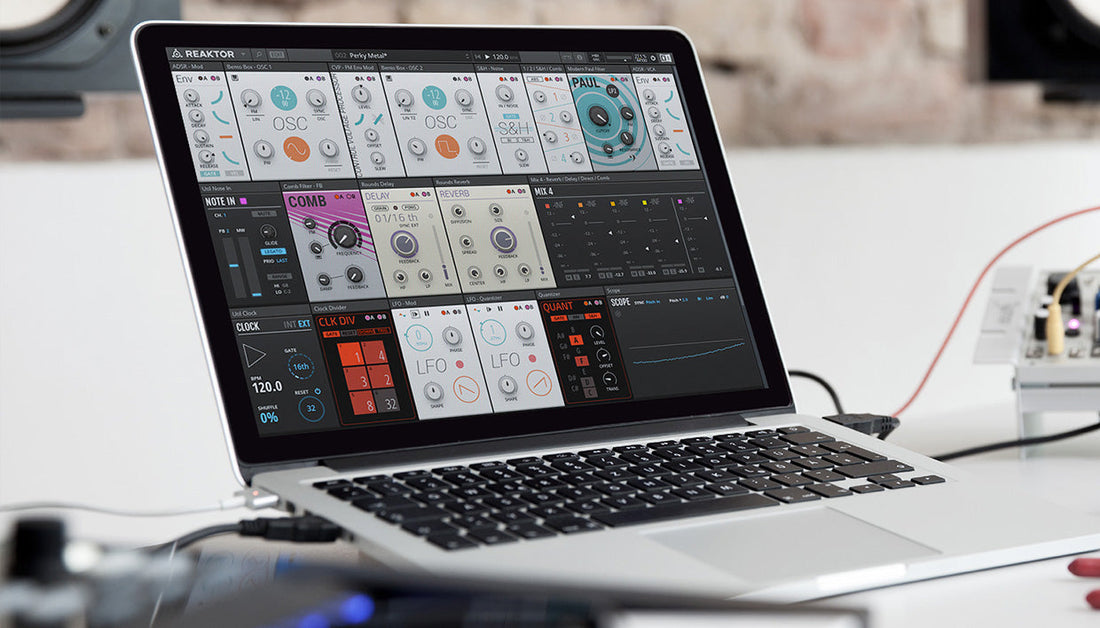Switch CLOCK source to EXT

(x=304, y=324)
